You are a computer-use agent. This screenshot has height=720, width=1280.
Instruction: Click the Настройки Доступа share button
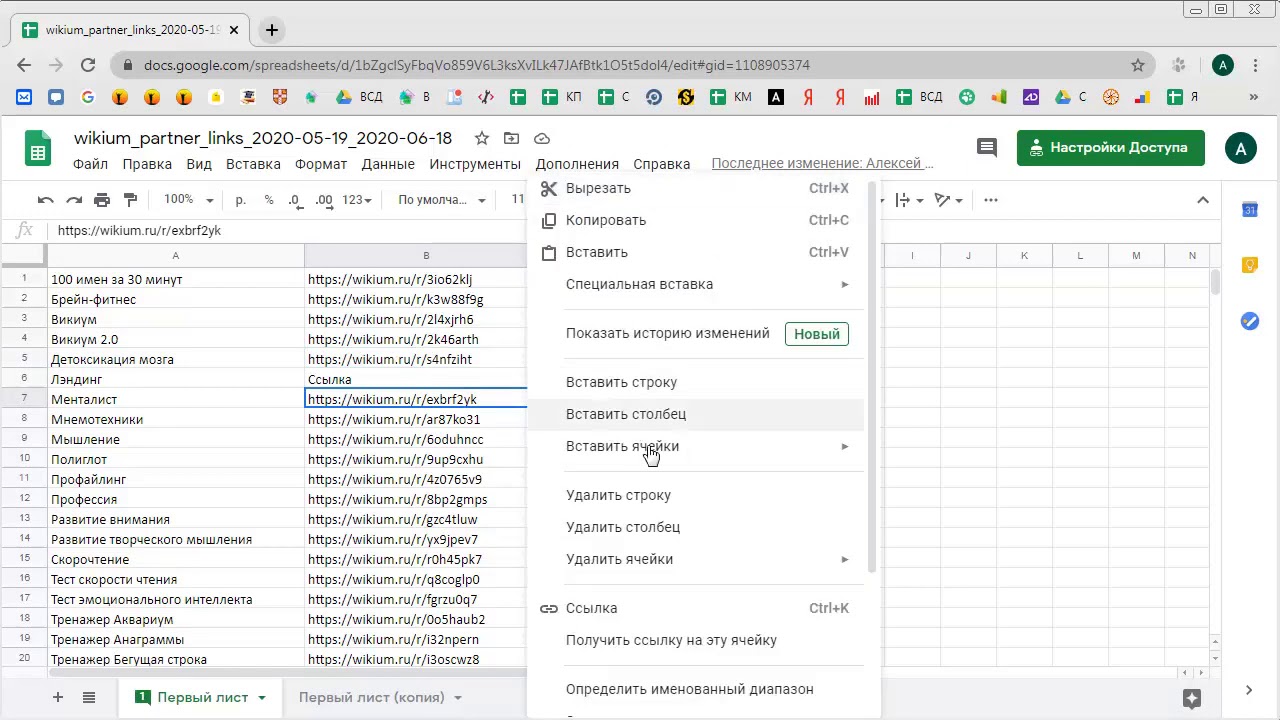click(x=1111, y=148)
